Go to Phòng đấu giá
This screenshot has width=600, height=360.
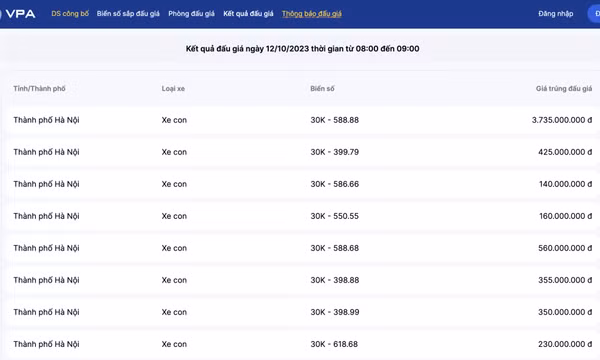pos(191,14)
